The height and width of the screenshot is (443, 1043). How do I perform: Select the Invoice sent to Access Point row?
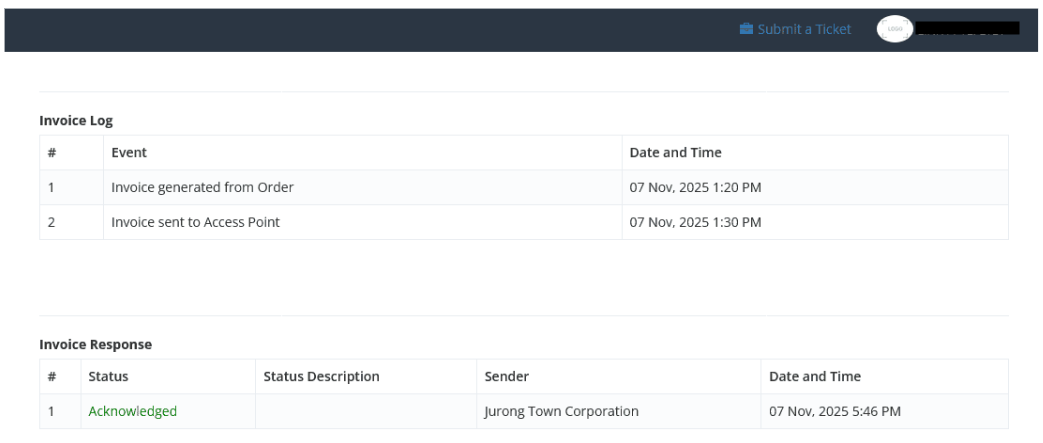[x=195, y=222]
